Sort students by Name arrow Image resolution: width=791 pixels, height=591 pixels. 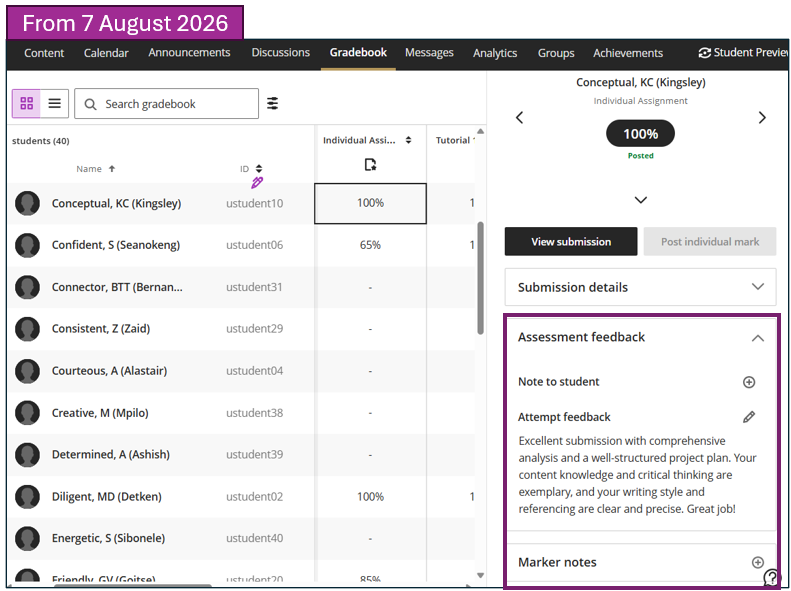pyautogui.click(x=112, y=169)
